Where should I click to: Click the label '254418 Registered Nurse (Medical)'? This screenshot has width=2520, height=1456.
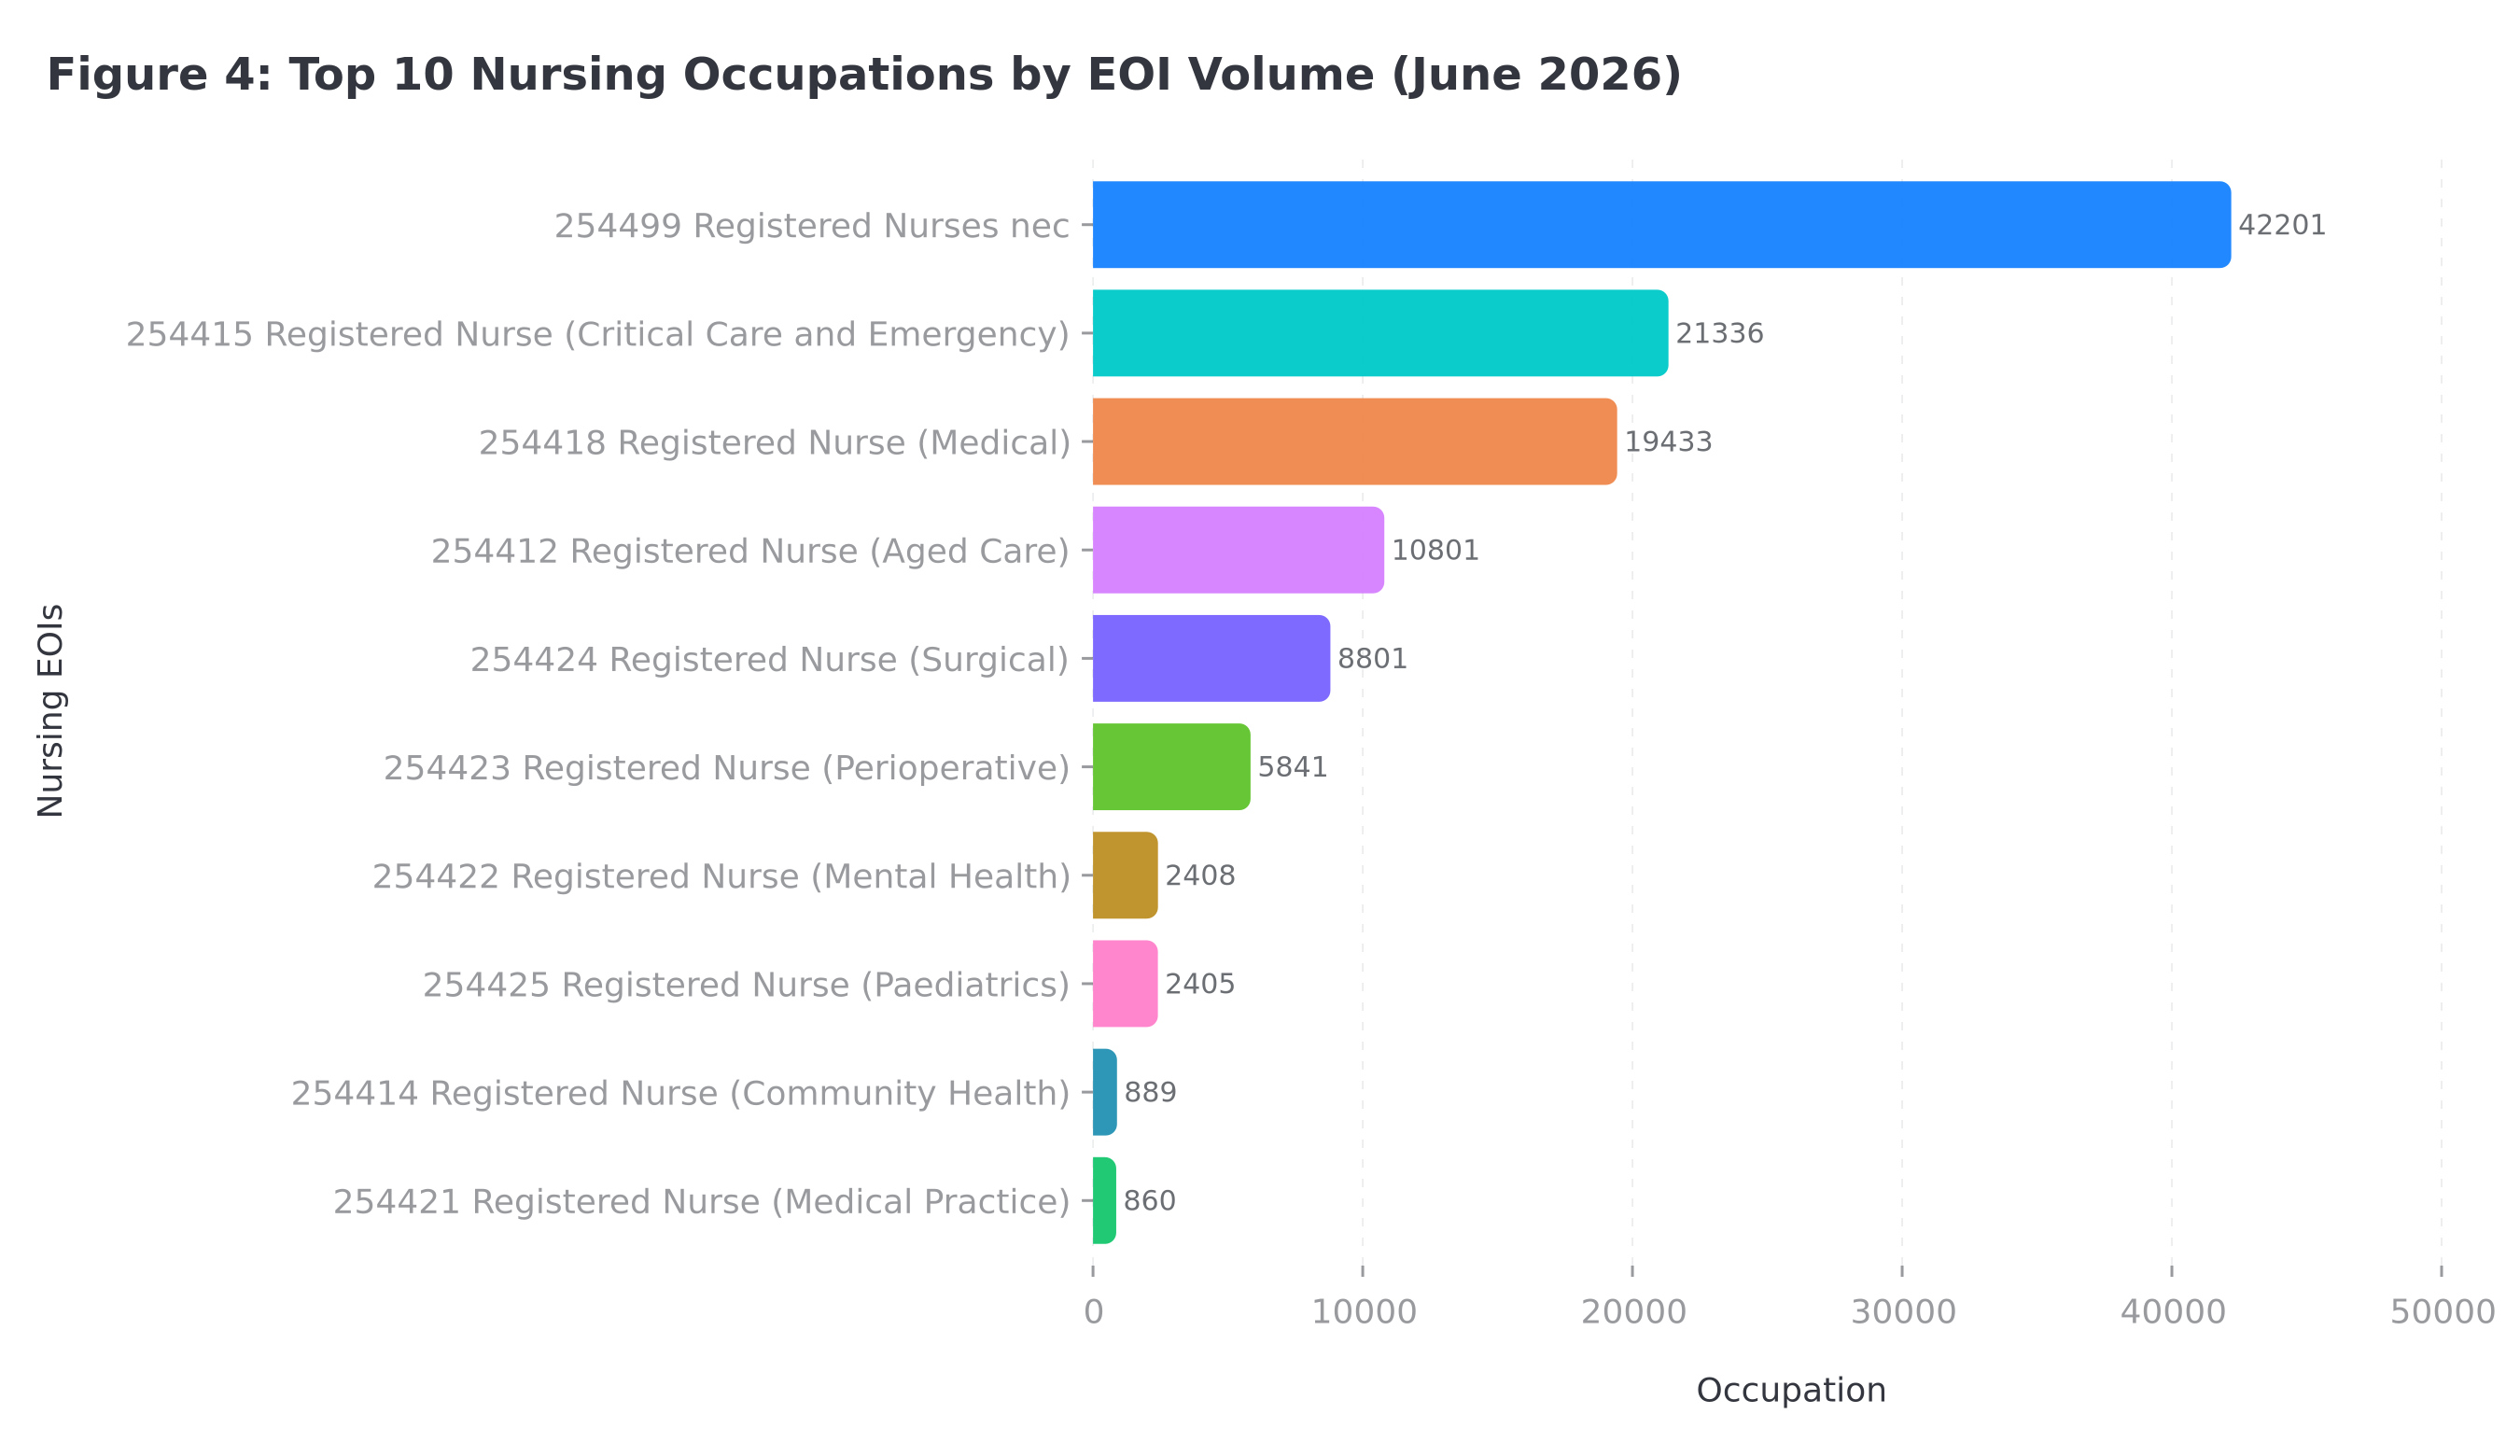tap(775, 443)
